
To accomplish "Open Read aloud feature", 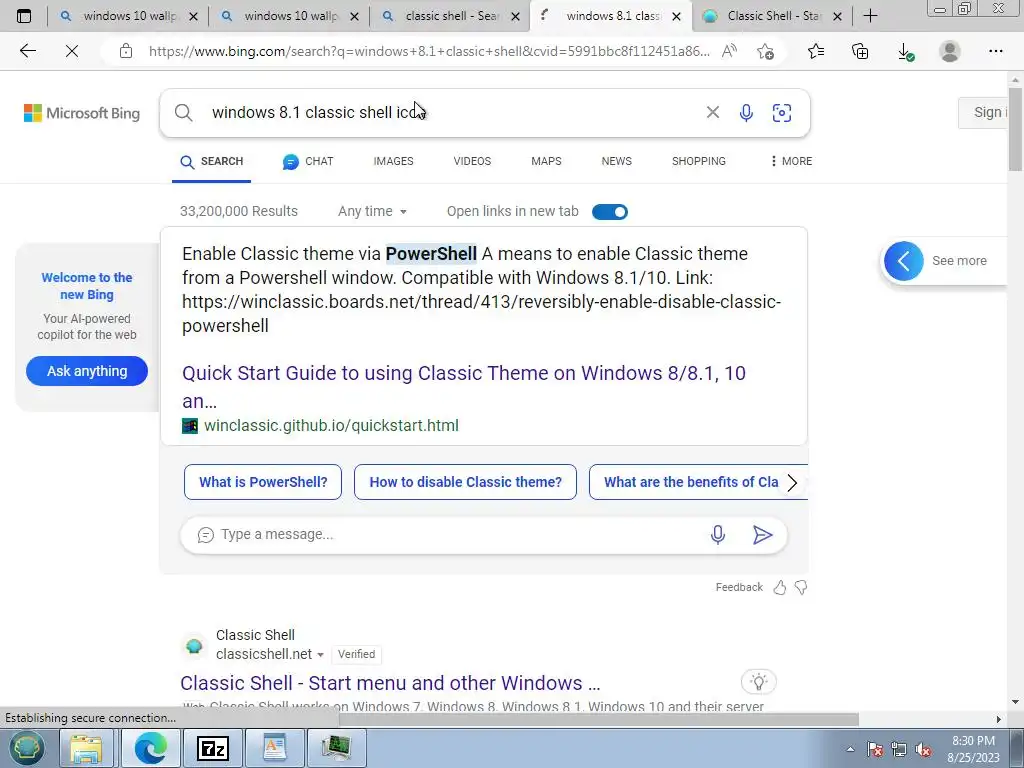I will coord(729,51).
